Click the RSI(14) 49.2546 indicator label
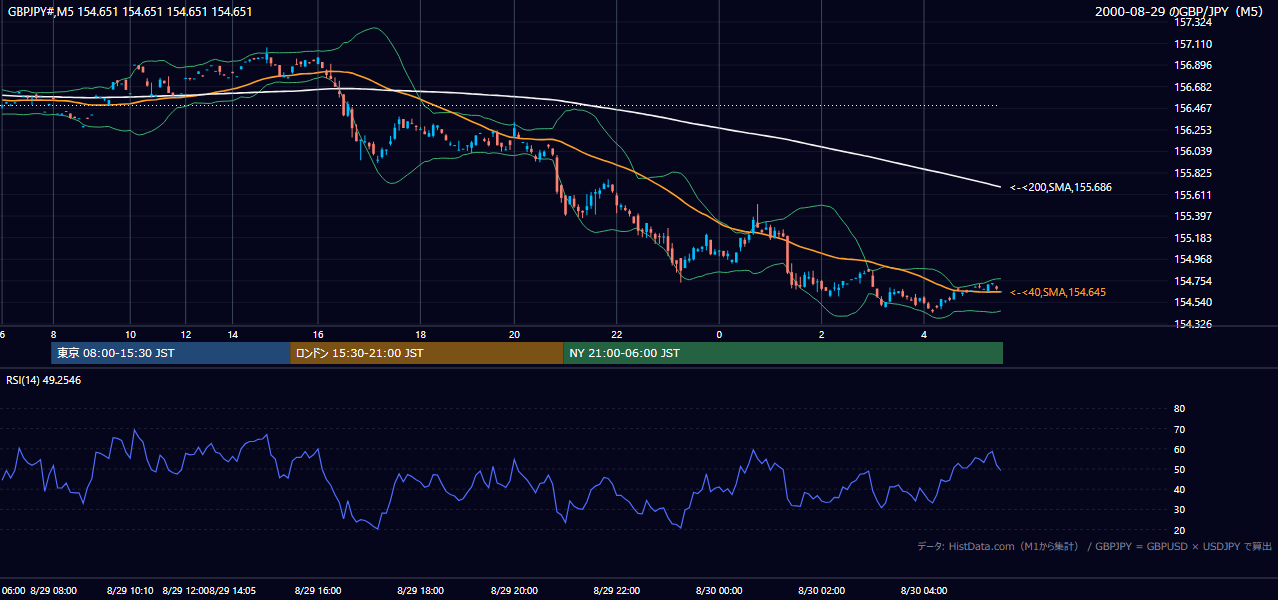Viewport: 1278px width, 600px height. pos(43,380)
